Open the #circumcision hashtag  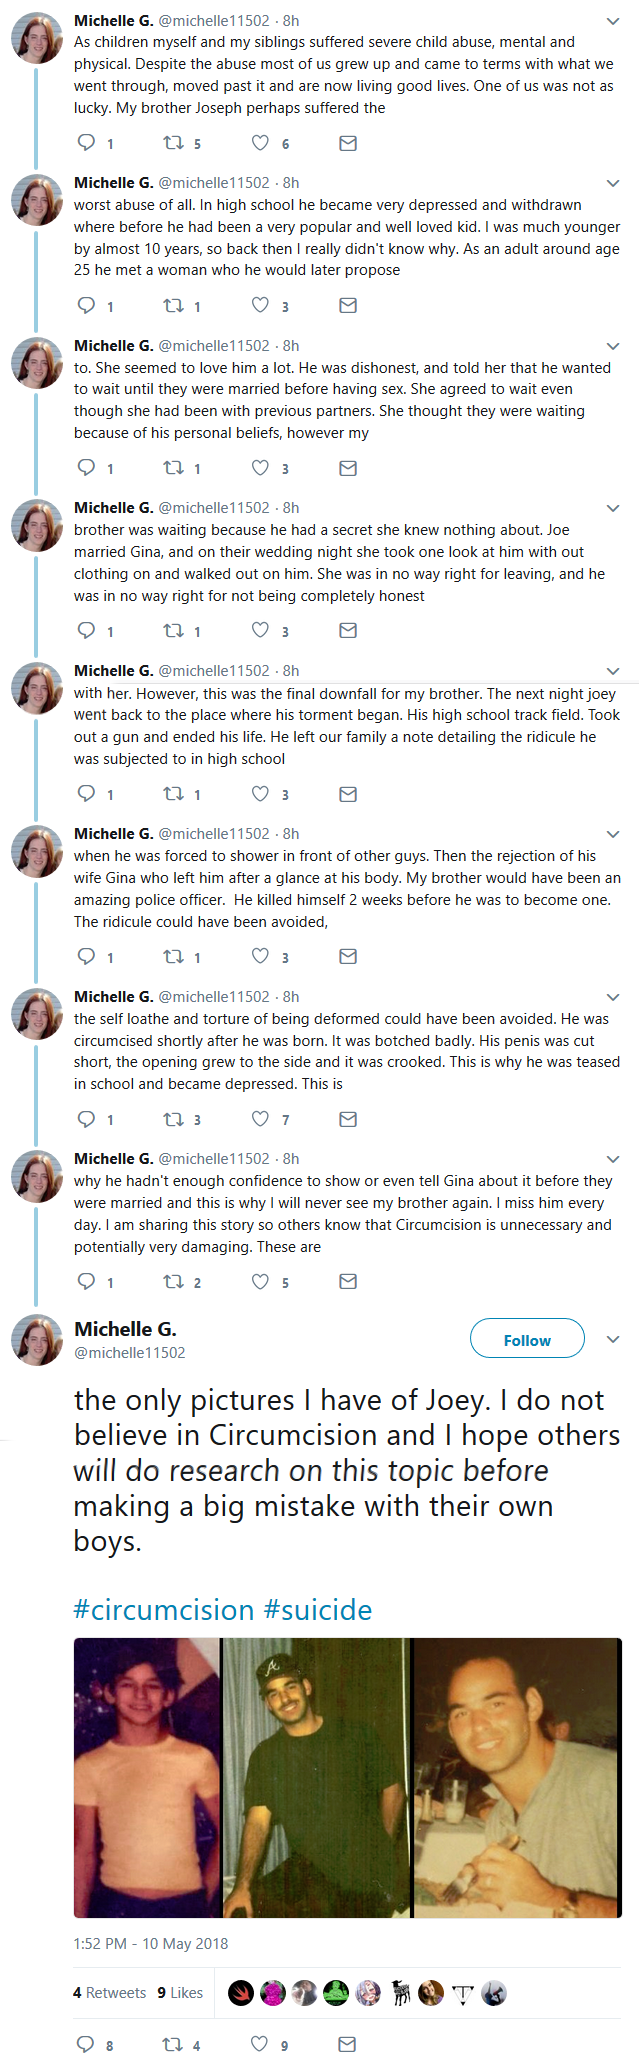pyautogui.click(x=164, y=1610)
